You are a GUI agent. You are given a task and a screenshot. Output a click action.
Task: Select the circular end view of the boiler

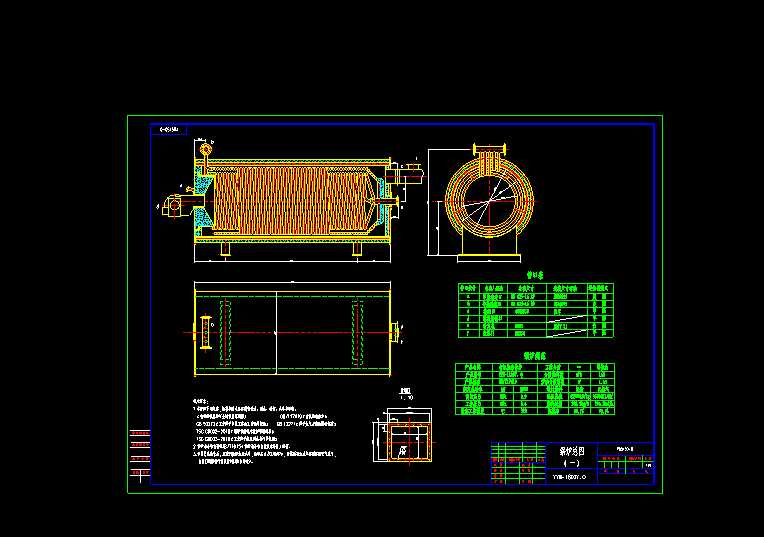[489, 201]
